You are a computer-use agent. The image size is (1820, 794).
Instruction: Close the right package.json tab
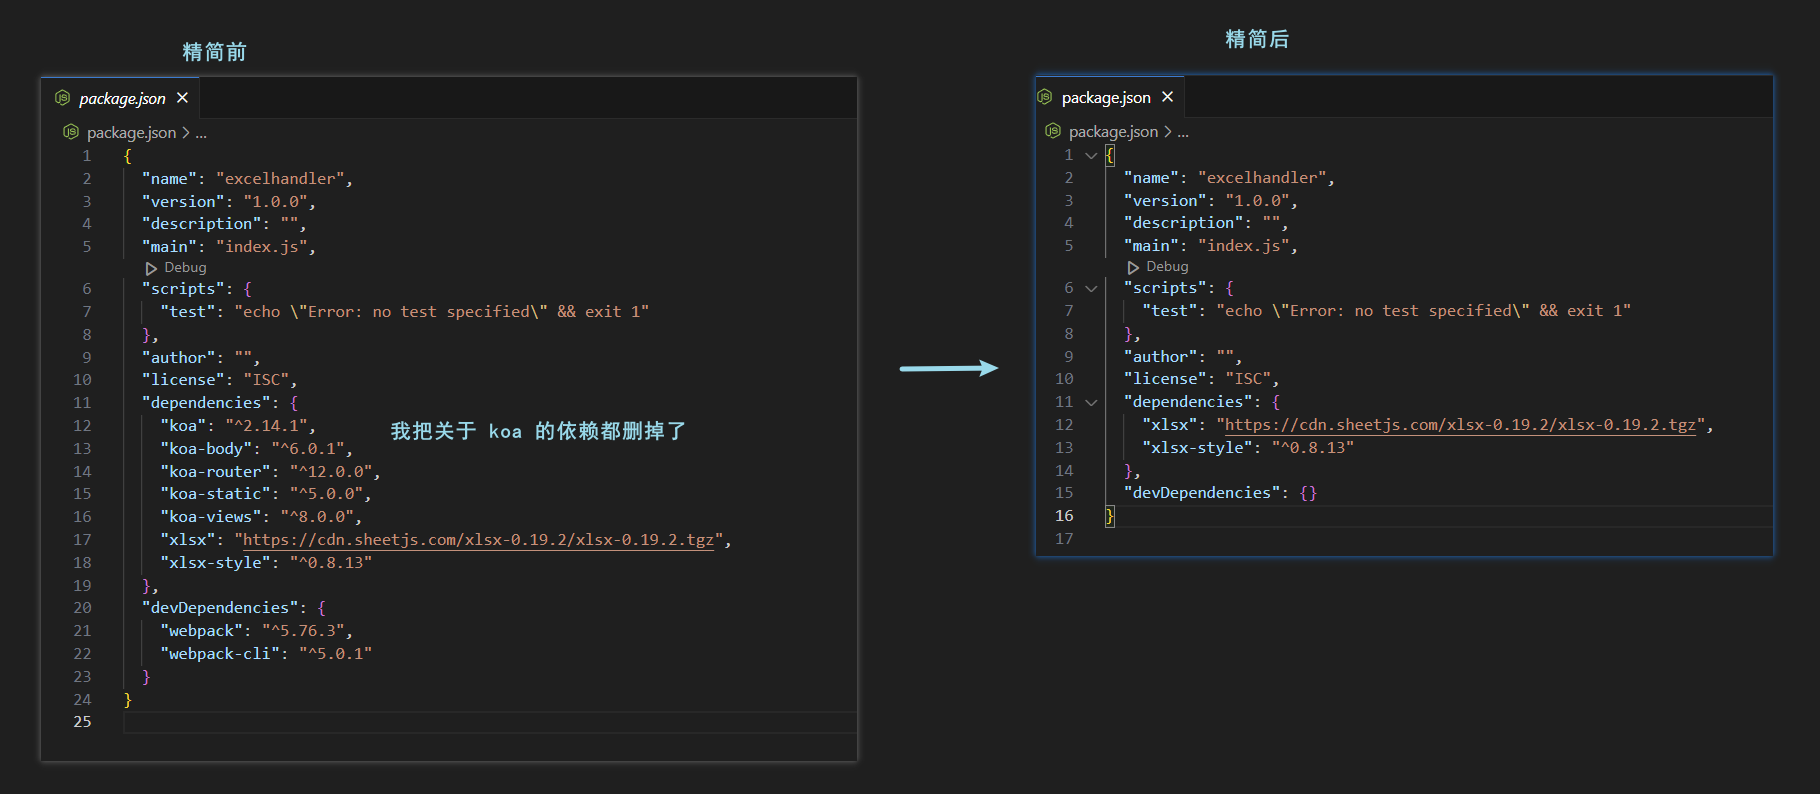coord(1167,97)
